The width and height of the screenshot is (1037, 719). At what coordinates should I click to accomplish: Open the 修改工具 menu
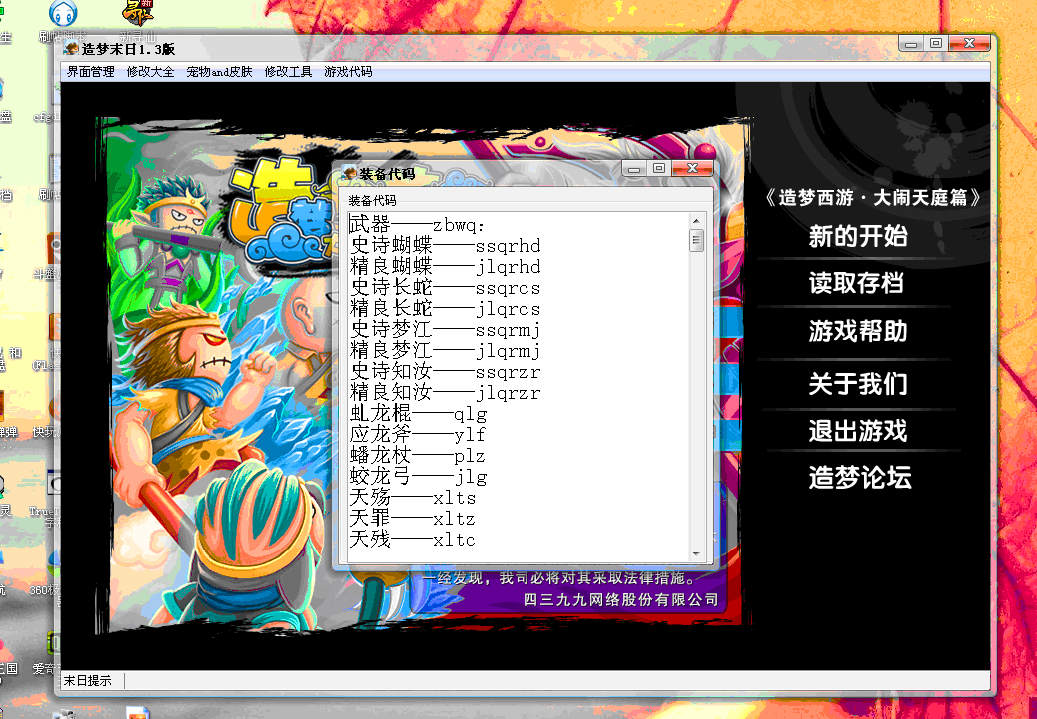pyautogui.click(x=288, y=71)
